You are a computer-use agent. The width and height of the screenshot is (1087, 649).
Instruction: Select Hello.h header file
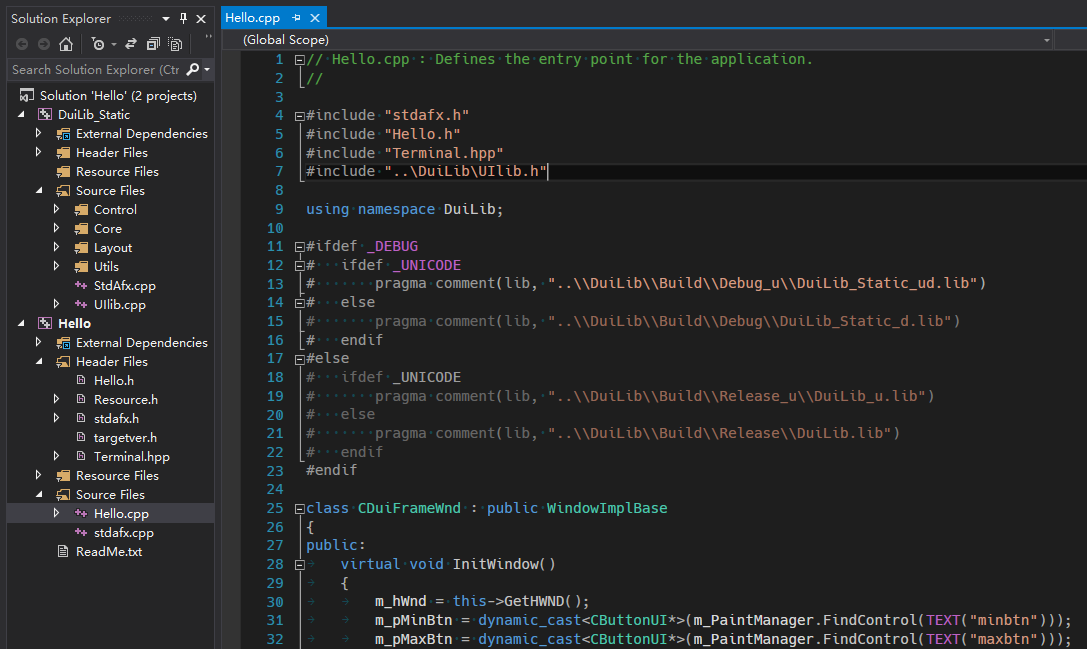[x=114, y=380]
